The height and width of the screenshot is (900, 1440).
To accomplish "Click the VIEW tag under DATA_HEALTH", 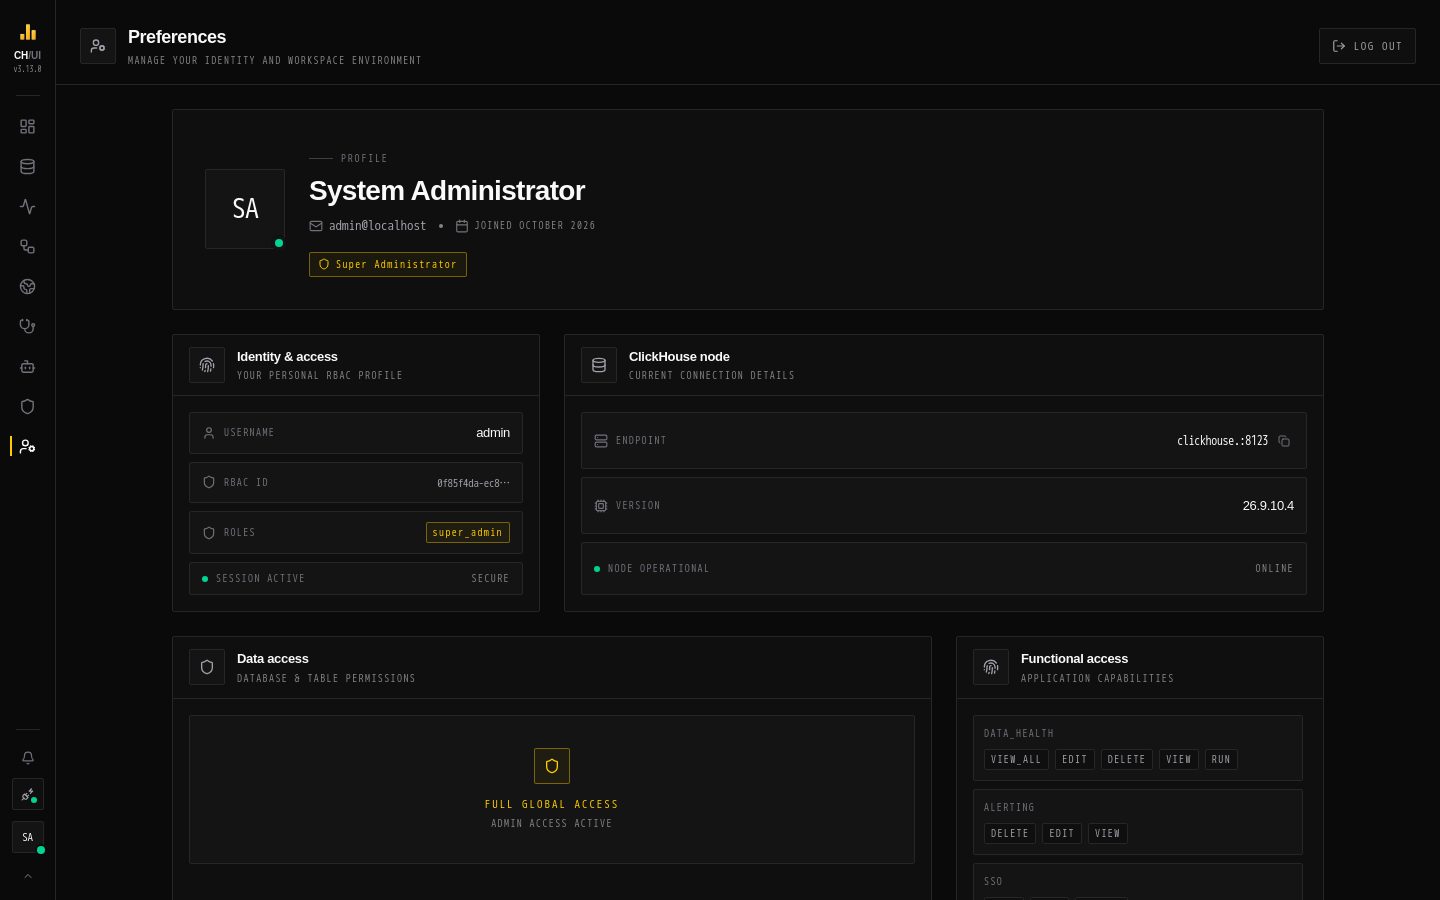I will click(1179, 760).
